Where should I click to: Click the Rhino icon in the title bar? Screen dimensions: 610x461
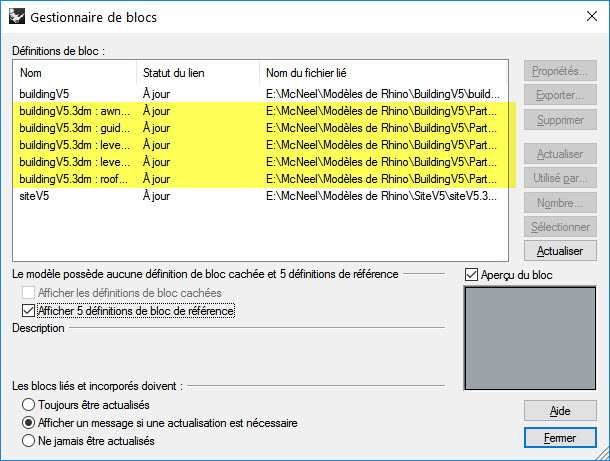[x=17, y=17]
